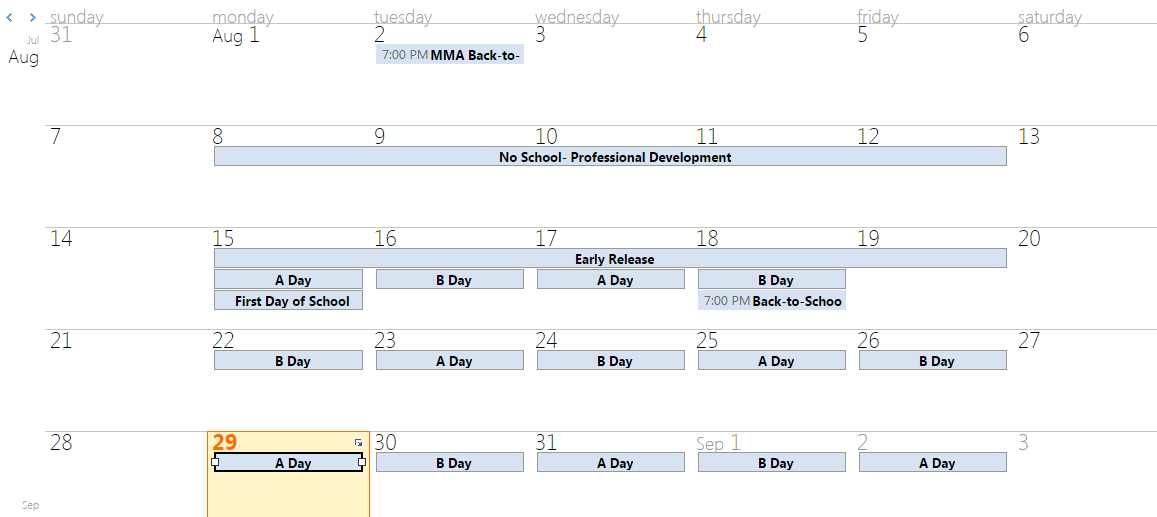Open First Day of School event
The image size is (1157, 517).
click(289, 301)
